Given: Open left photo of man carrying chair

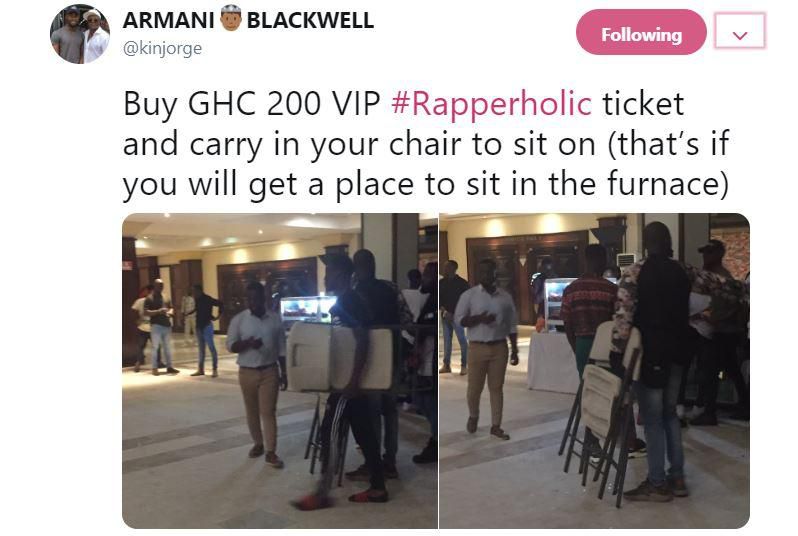Looking at the screenshot, I should [x=279, y=371].
